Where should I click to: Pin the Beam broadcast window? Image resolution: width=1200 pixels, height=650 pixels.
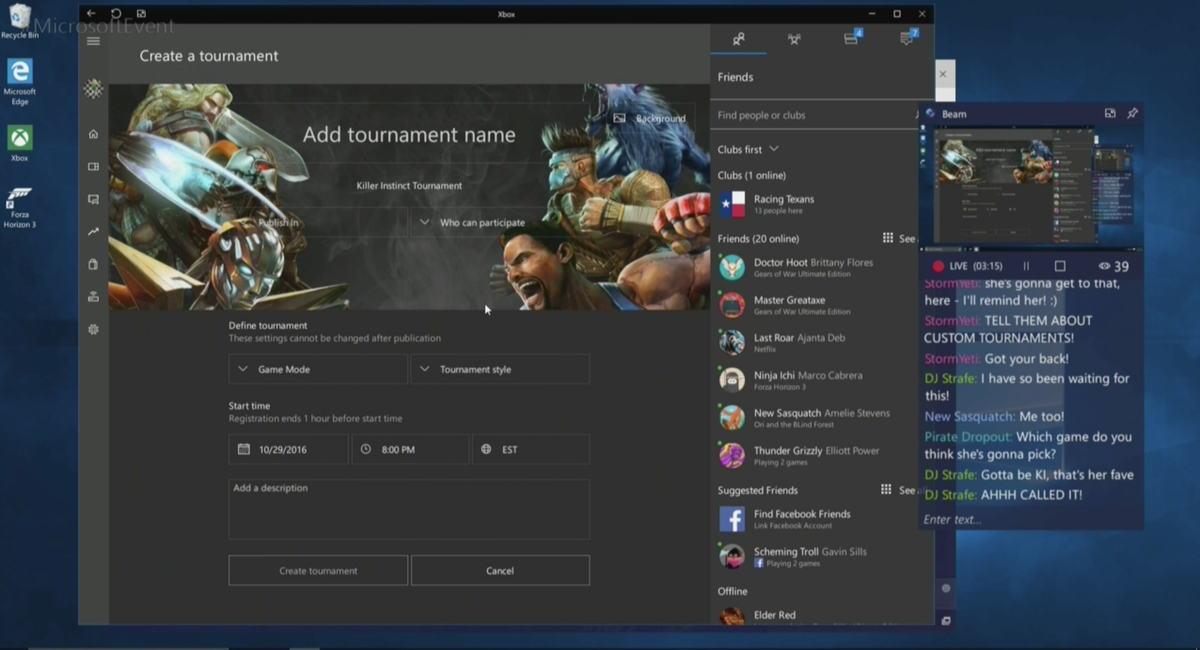tap(1133, 114)
